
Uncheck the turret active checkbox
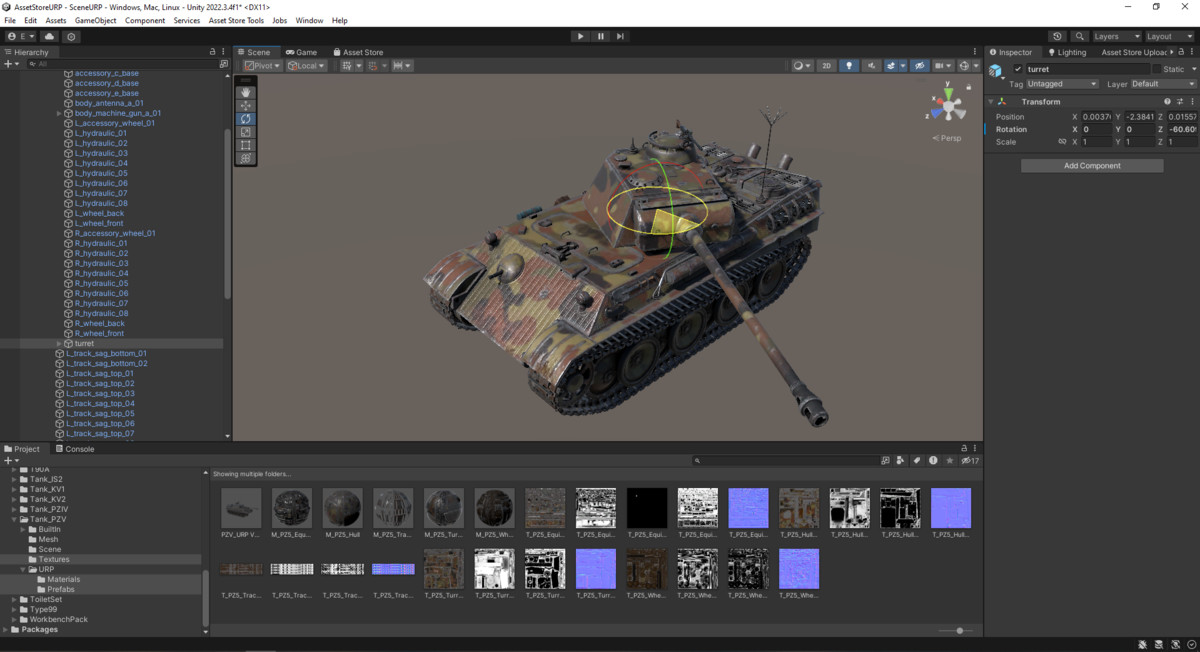coord(1018,69)
